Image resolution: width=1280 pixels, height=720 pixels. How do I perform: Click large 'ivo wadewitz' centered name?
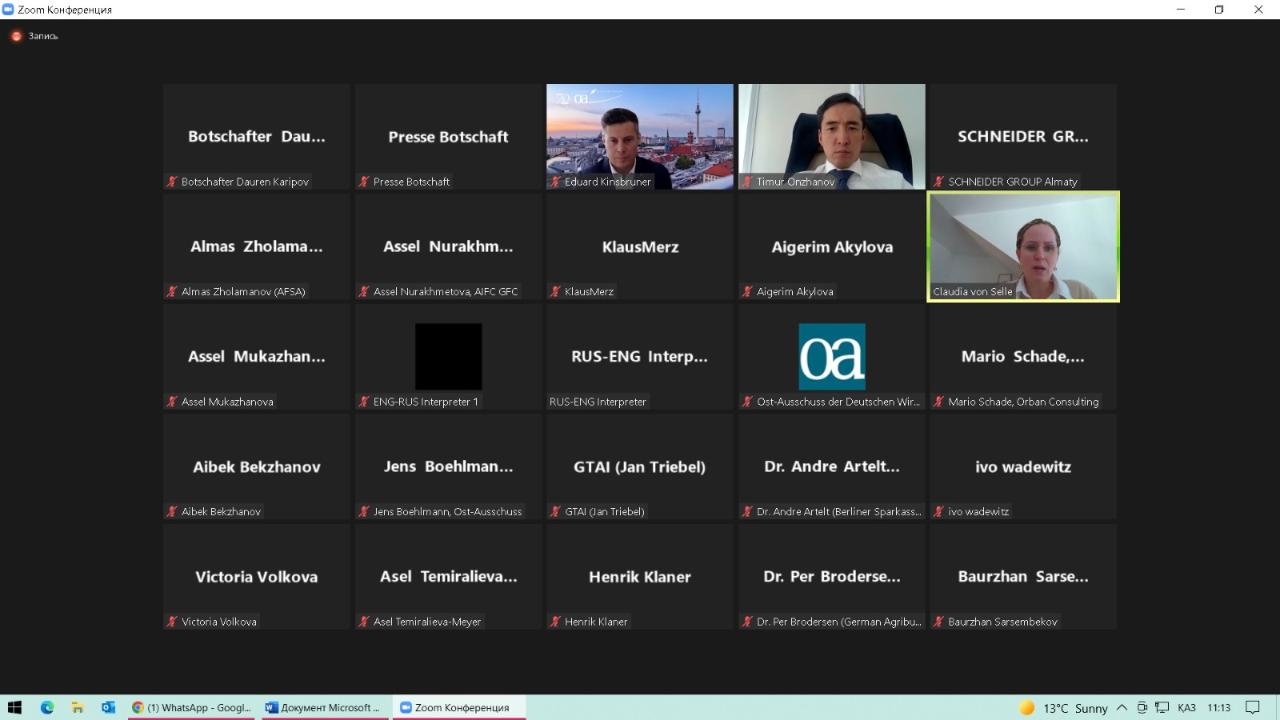[x=1023, y=467]
